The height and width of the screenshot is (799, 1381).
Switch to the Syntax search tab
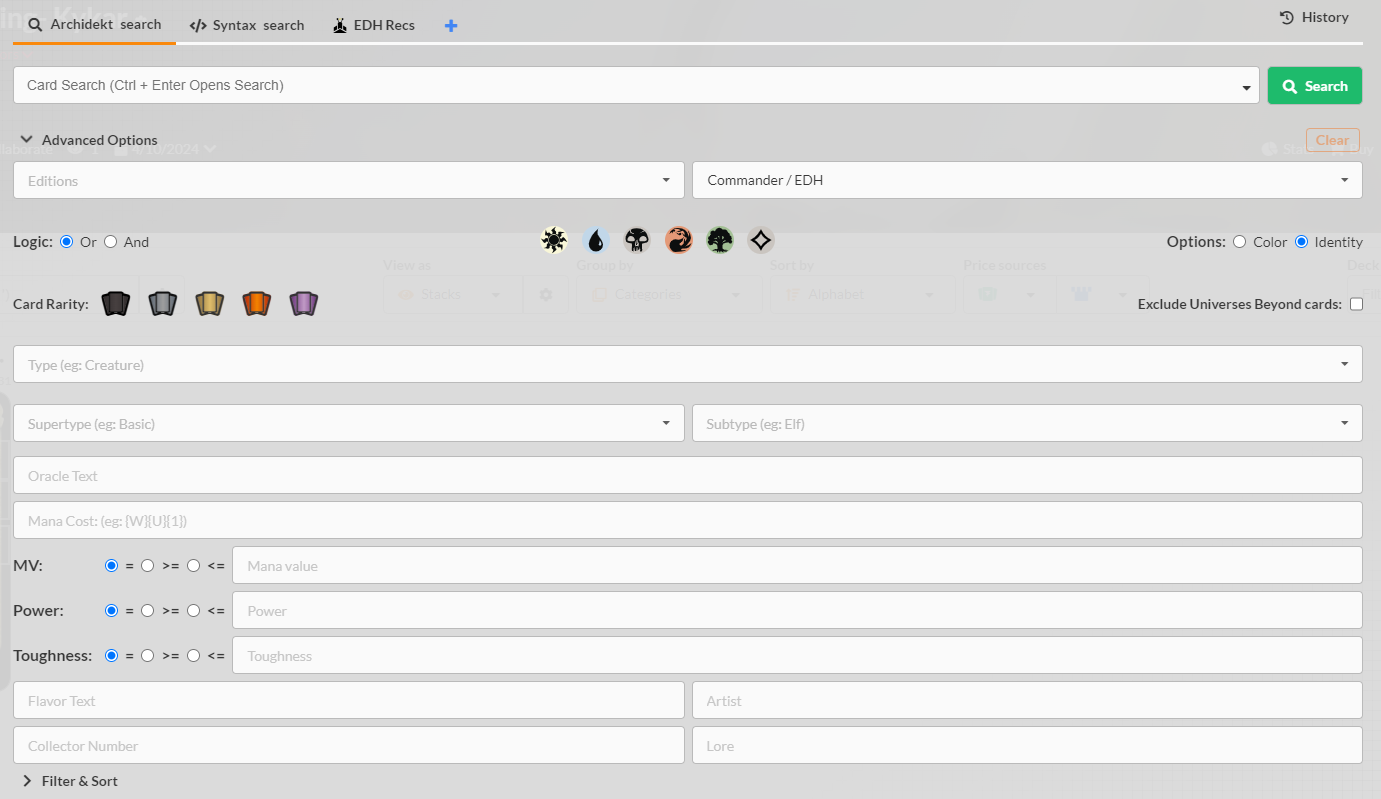coord(246,25)
